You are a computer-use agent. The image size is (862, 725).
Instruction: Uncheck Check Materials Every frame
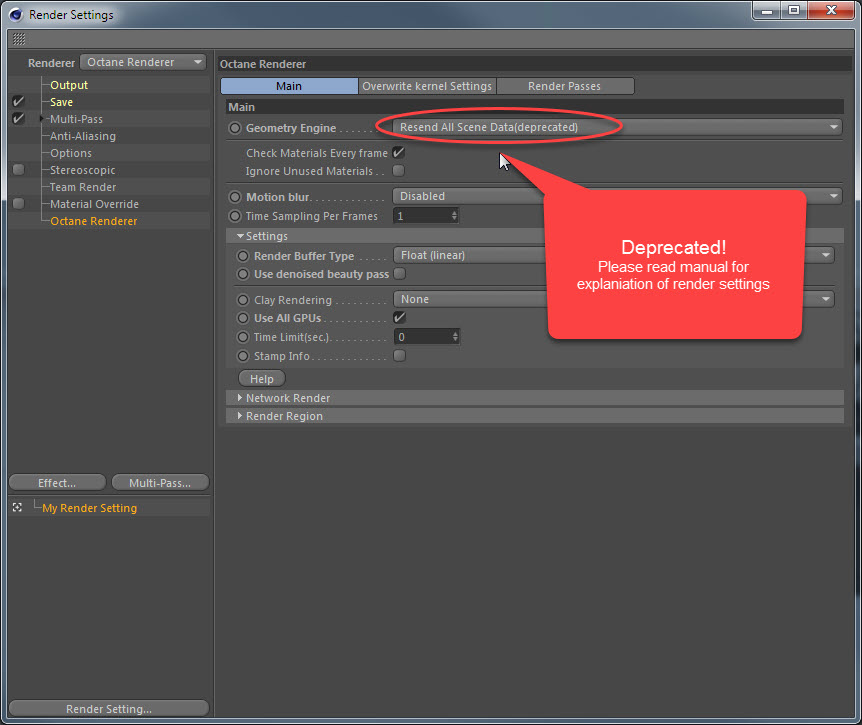399,153
